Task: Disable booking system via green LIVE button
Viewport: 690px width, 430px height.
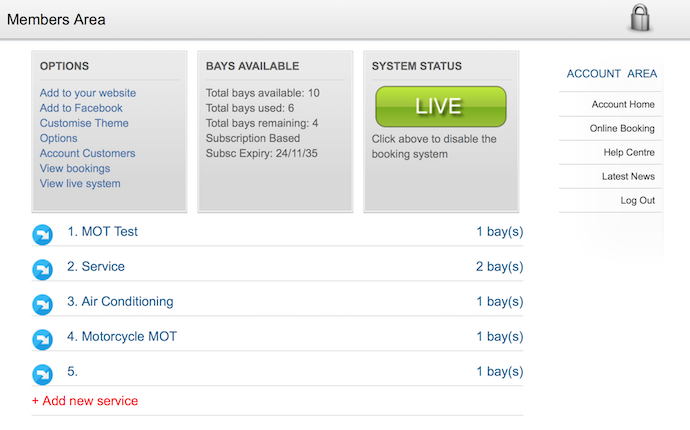Action: coord(440,106)
